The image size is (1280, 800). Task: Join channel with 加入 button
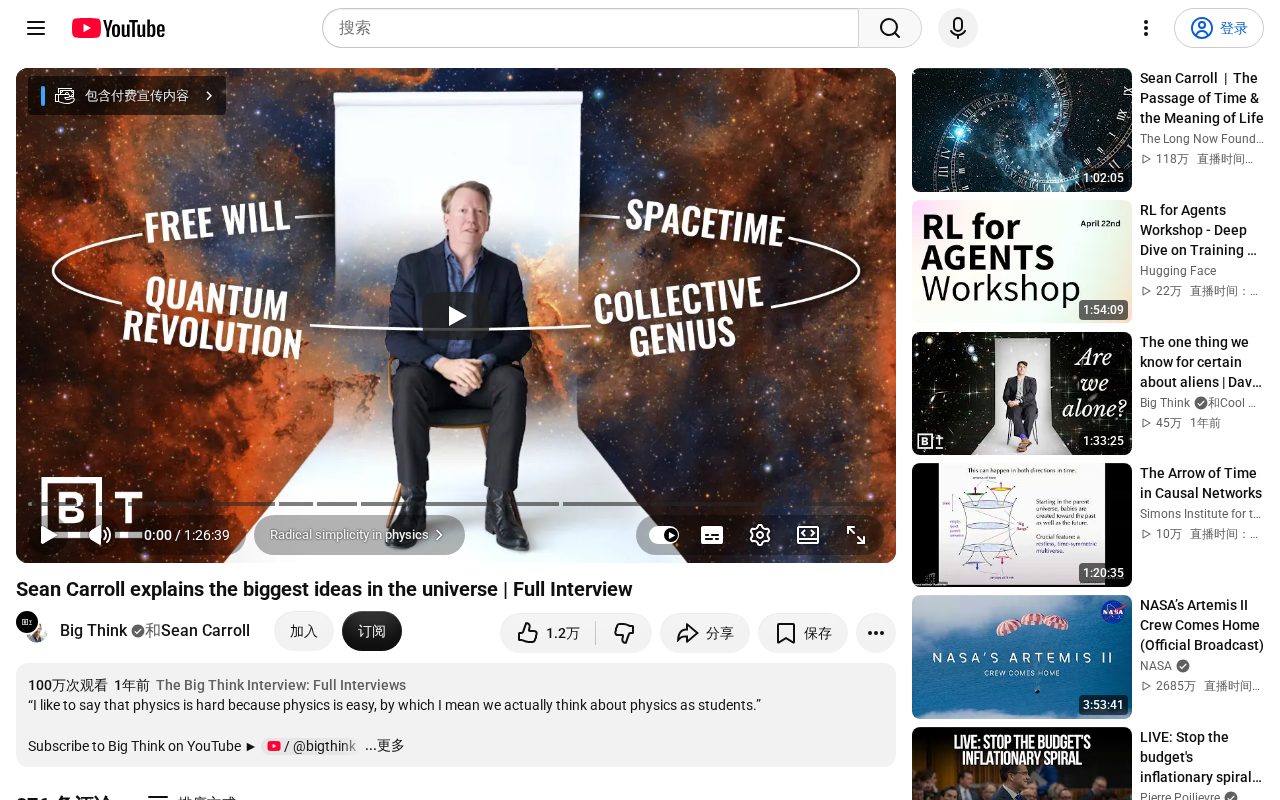tap(304, 631)
